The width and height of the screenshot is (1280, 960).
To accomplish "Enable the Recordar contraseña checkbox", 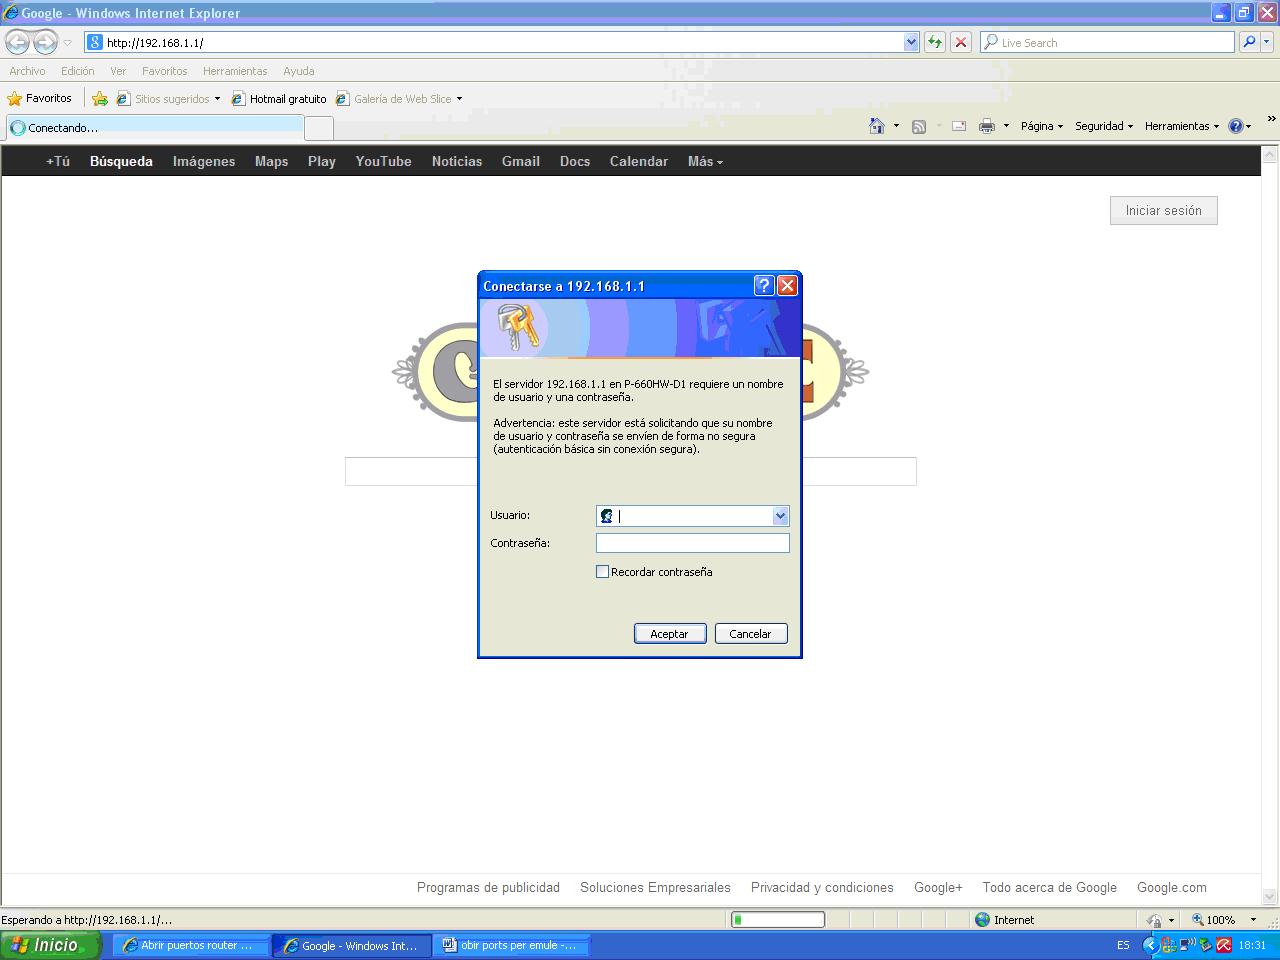I will pyautogui.click(x=602, y=572).
